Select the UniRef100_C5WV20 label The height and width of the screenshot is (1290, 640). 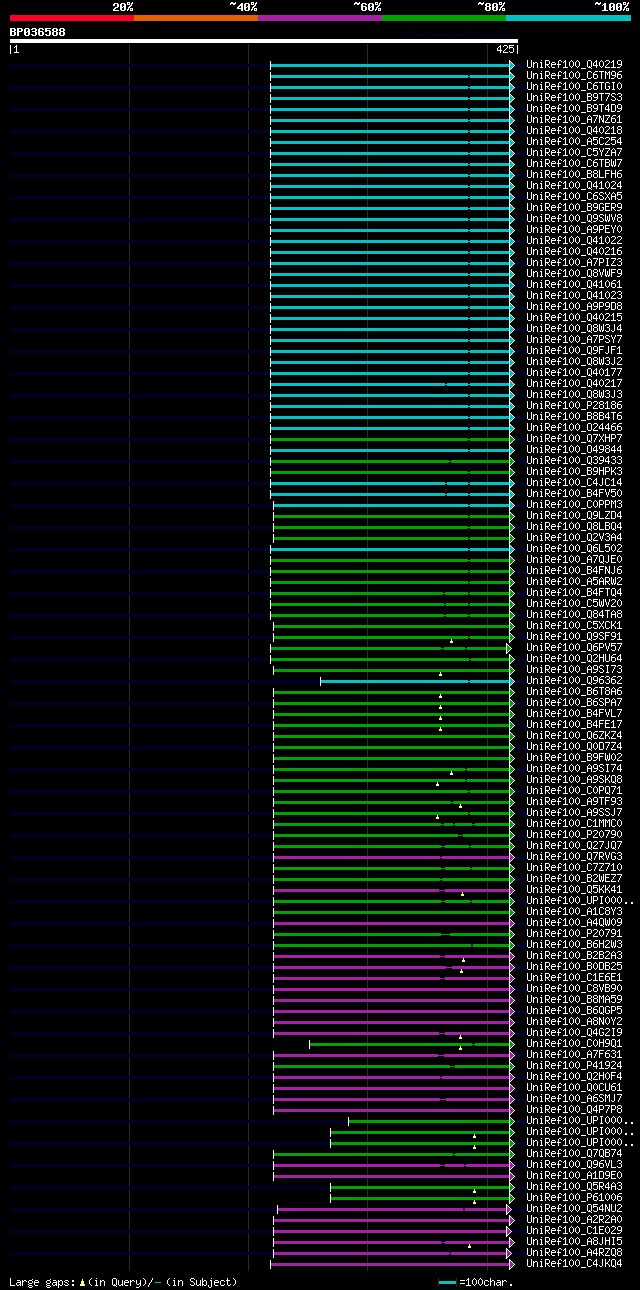(574, 604)
